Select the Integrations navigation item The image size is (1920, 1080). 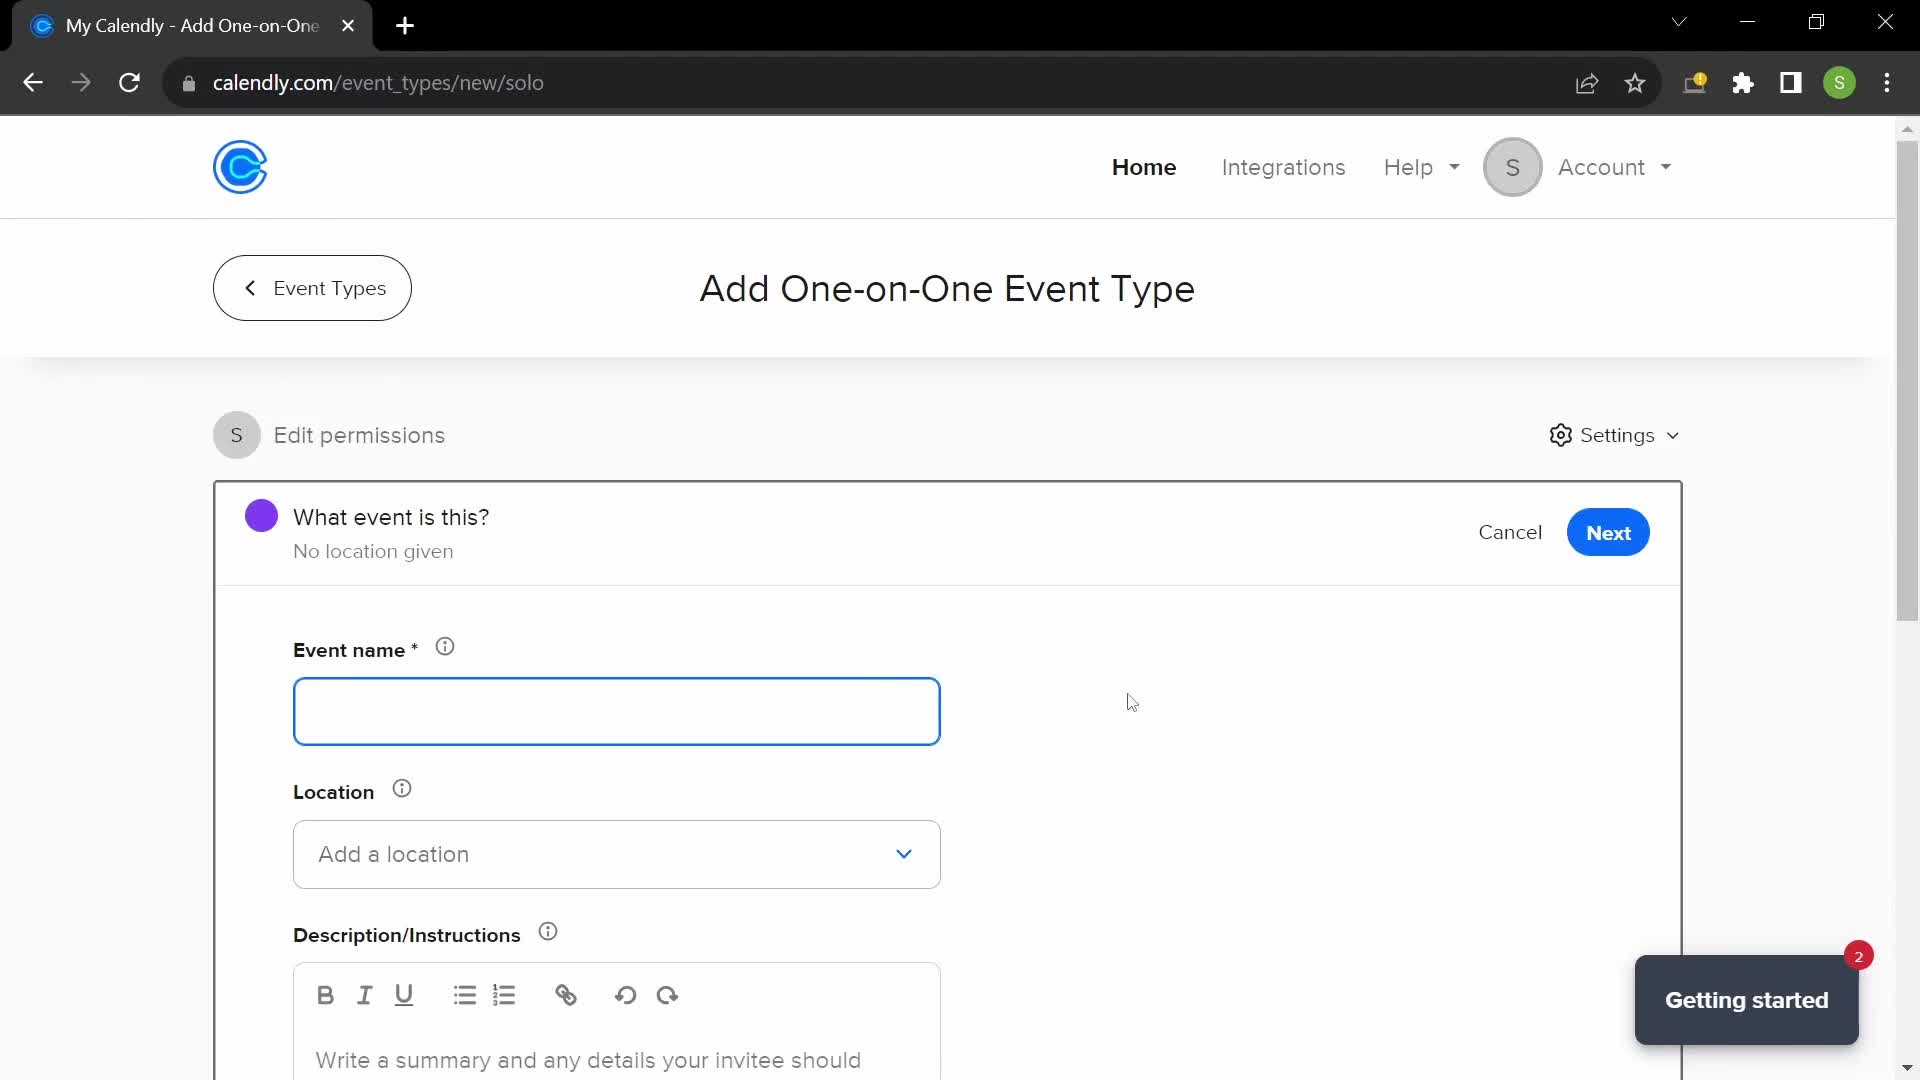coord(1282,167)
